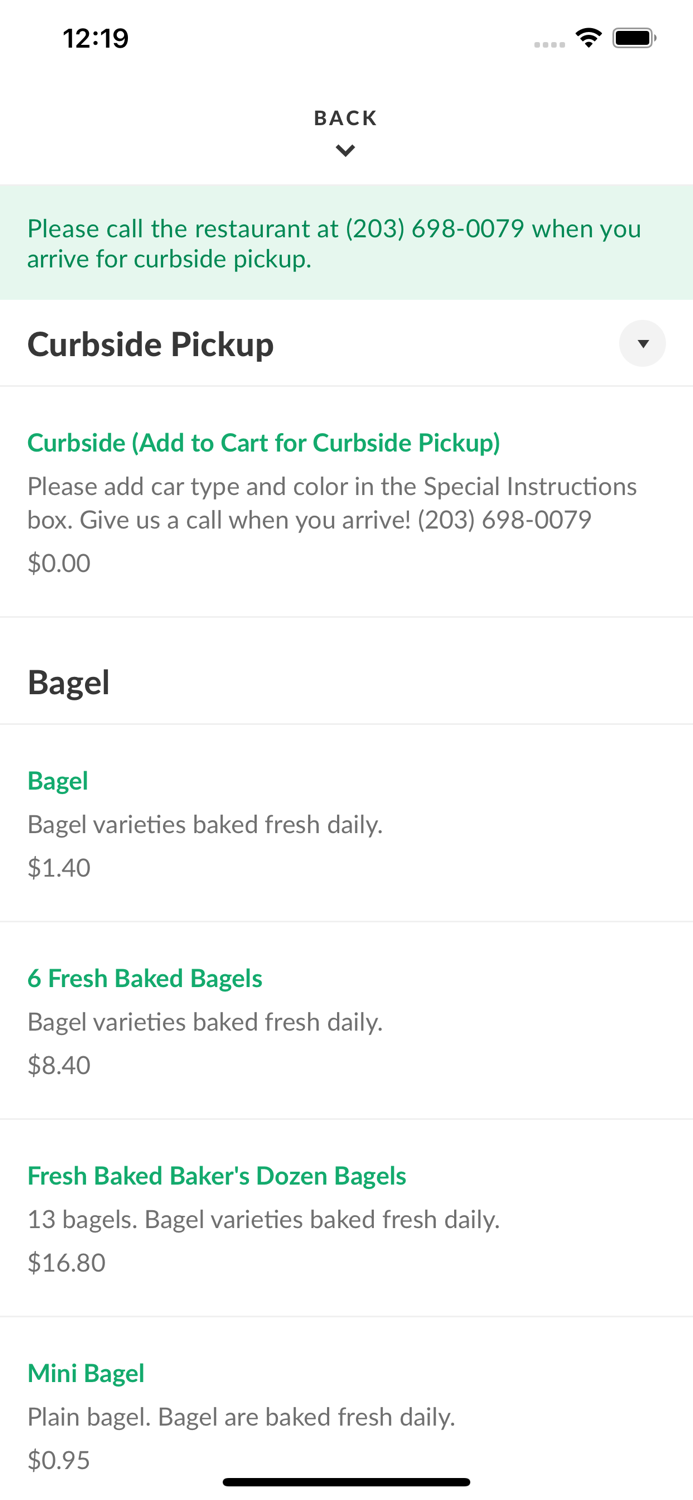693x1500 pixels.
Task: Tap the Wi-Fi status icon
Action: click(588, 37)
